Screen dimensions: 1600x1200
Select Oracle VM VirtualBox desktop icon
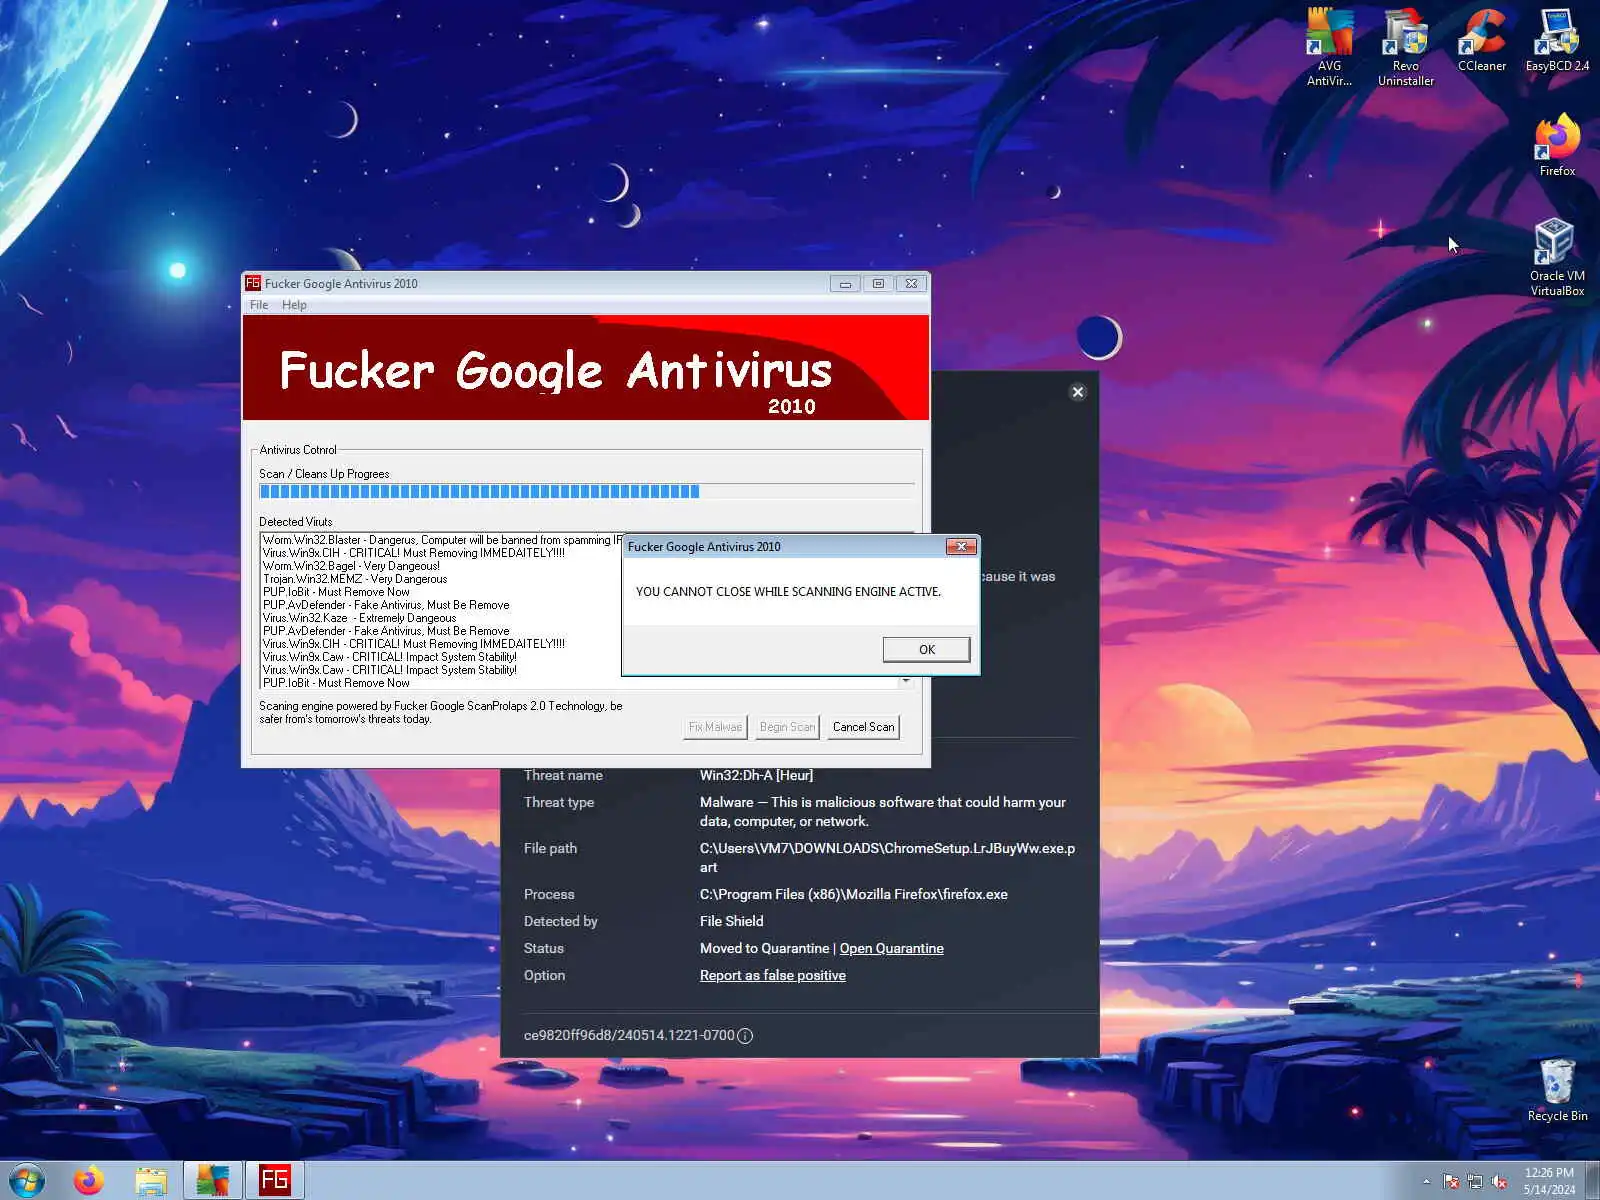pos(1557,258)
